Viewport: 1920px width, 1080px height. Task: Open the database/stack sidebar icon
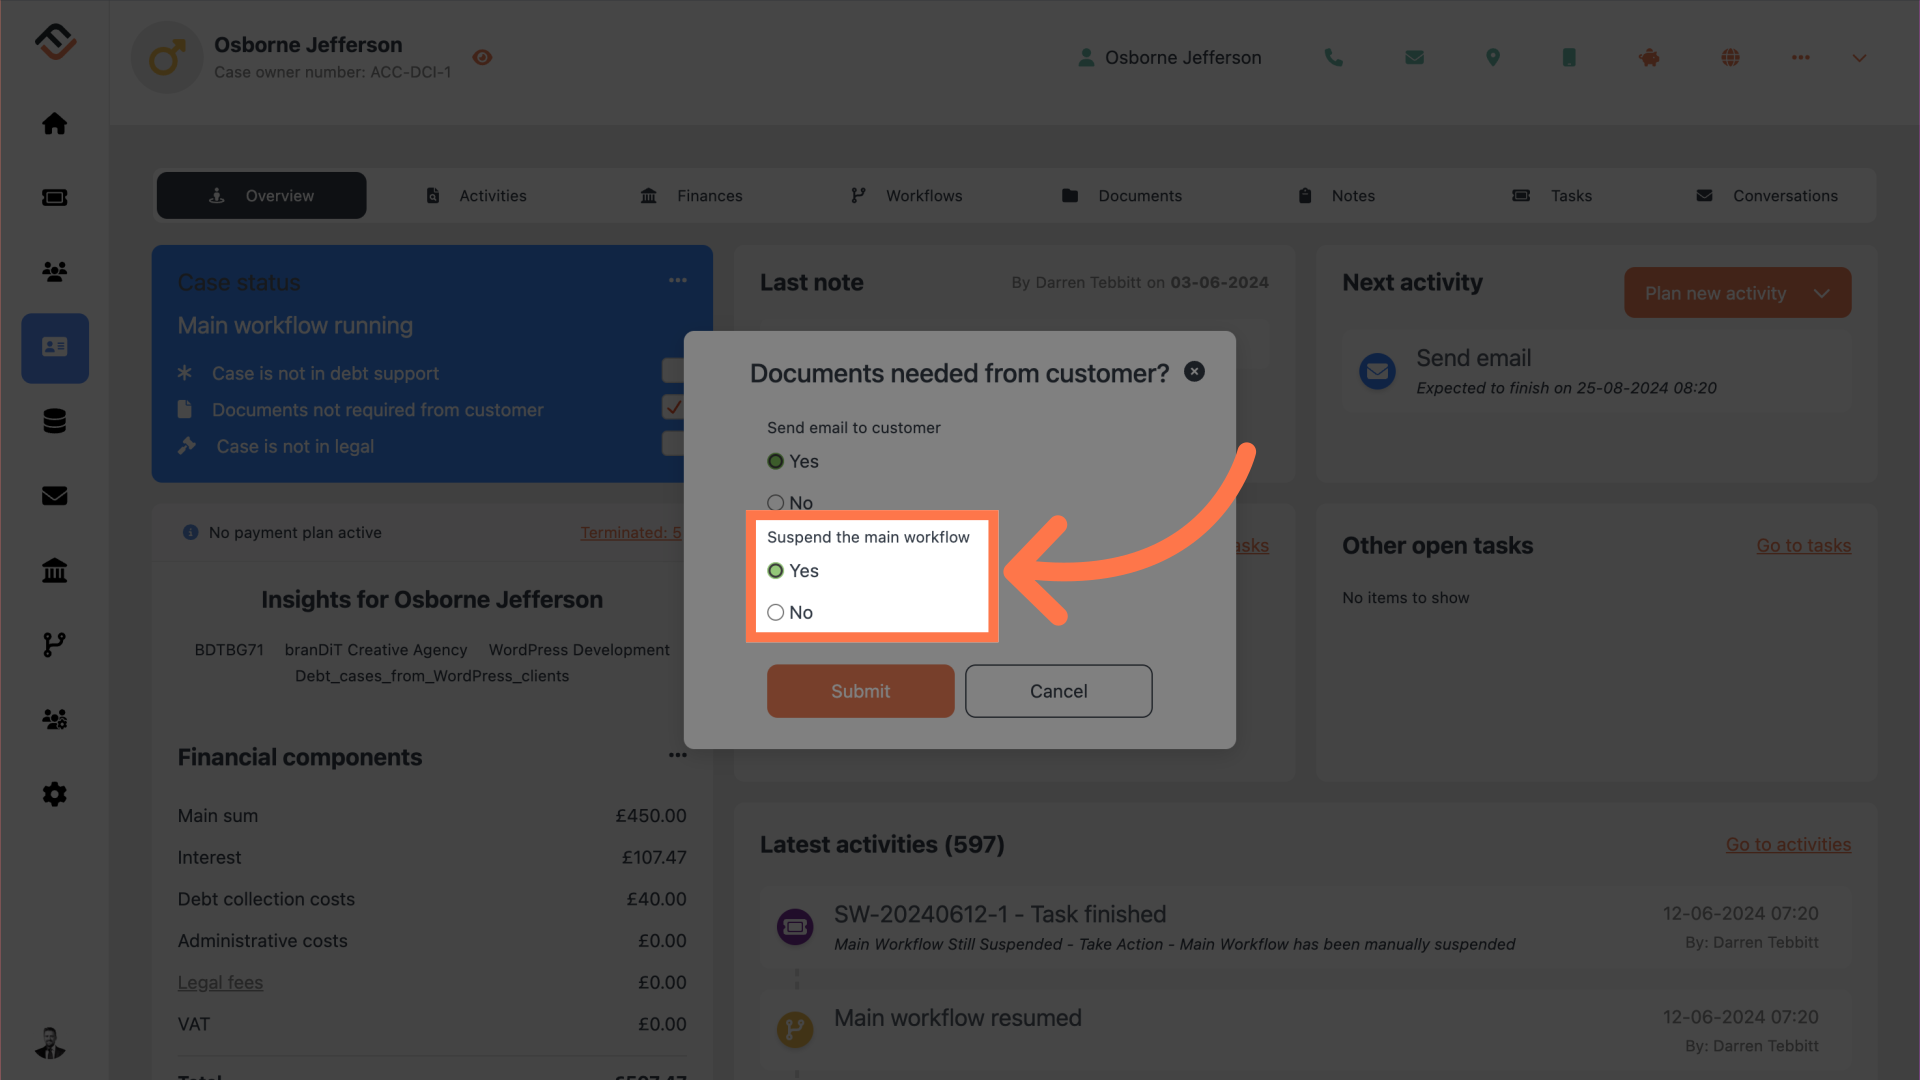tap(54, 422)
